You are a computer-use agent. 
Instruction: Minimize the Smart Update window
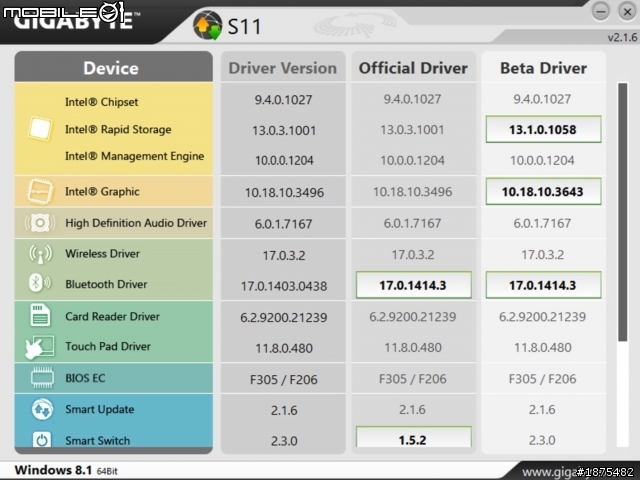click(600, 11)
